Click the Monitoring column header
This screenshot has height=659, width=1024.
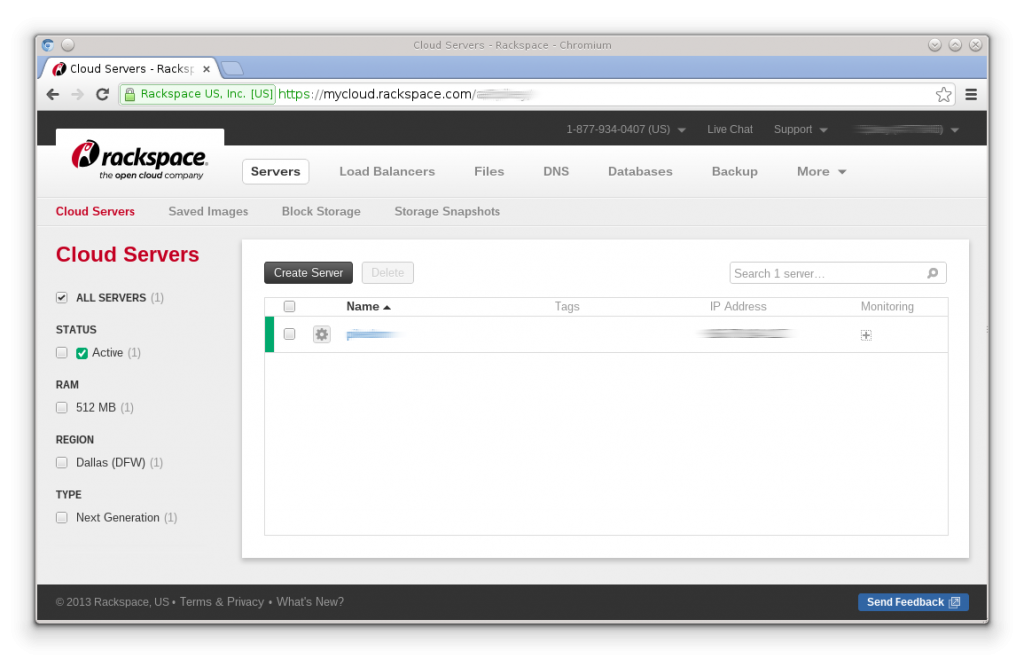[x=887, y=306]
